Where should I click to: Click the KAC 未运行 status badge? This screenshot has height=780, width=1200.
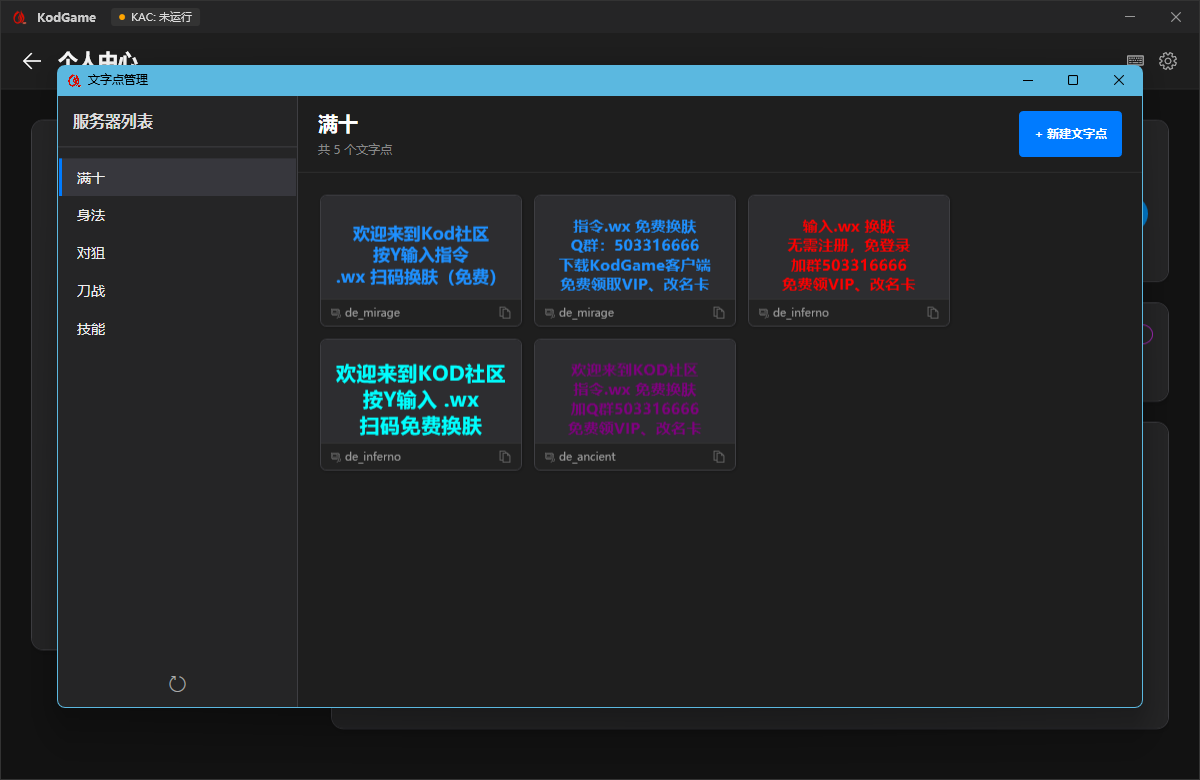coord(155,17)
